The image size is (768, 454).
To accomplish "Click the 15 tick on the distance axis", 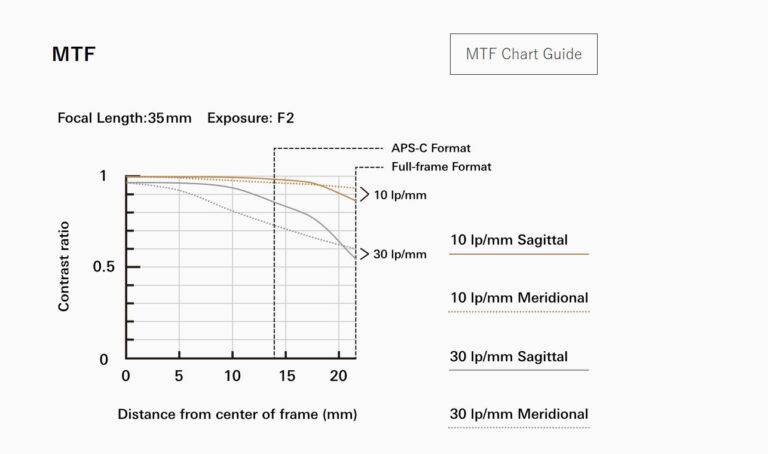I will (x=286, y=376).
